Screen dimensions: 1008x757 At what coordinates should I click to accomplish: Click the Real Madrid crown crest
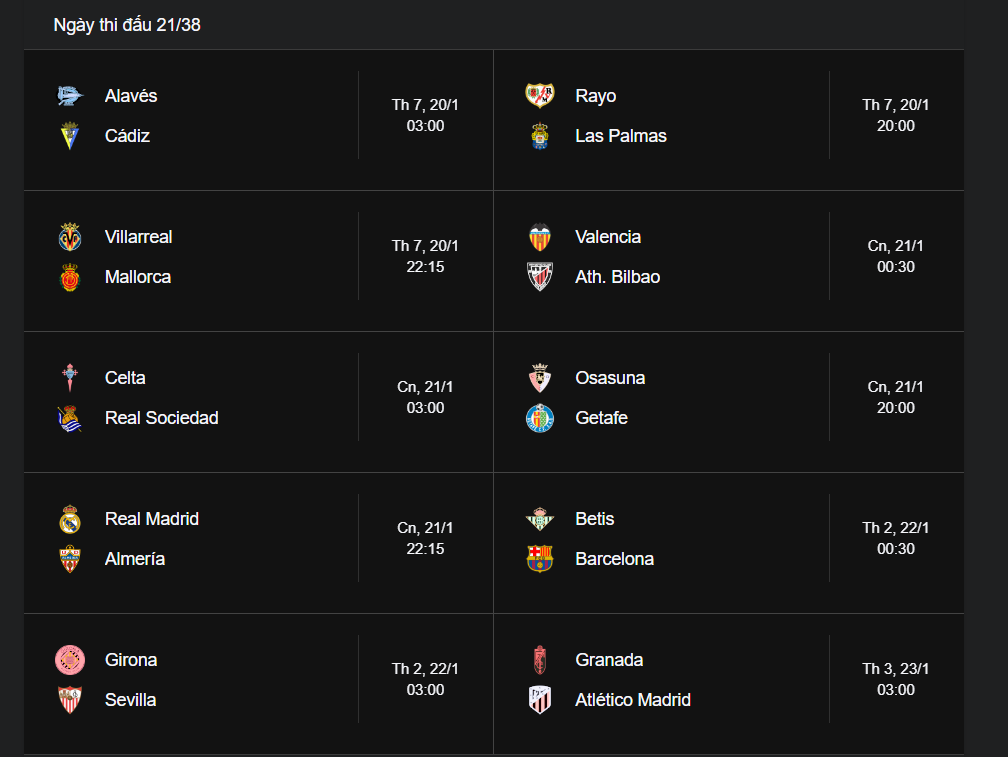pos(69,519)
